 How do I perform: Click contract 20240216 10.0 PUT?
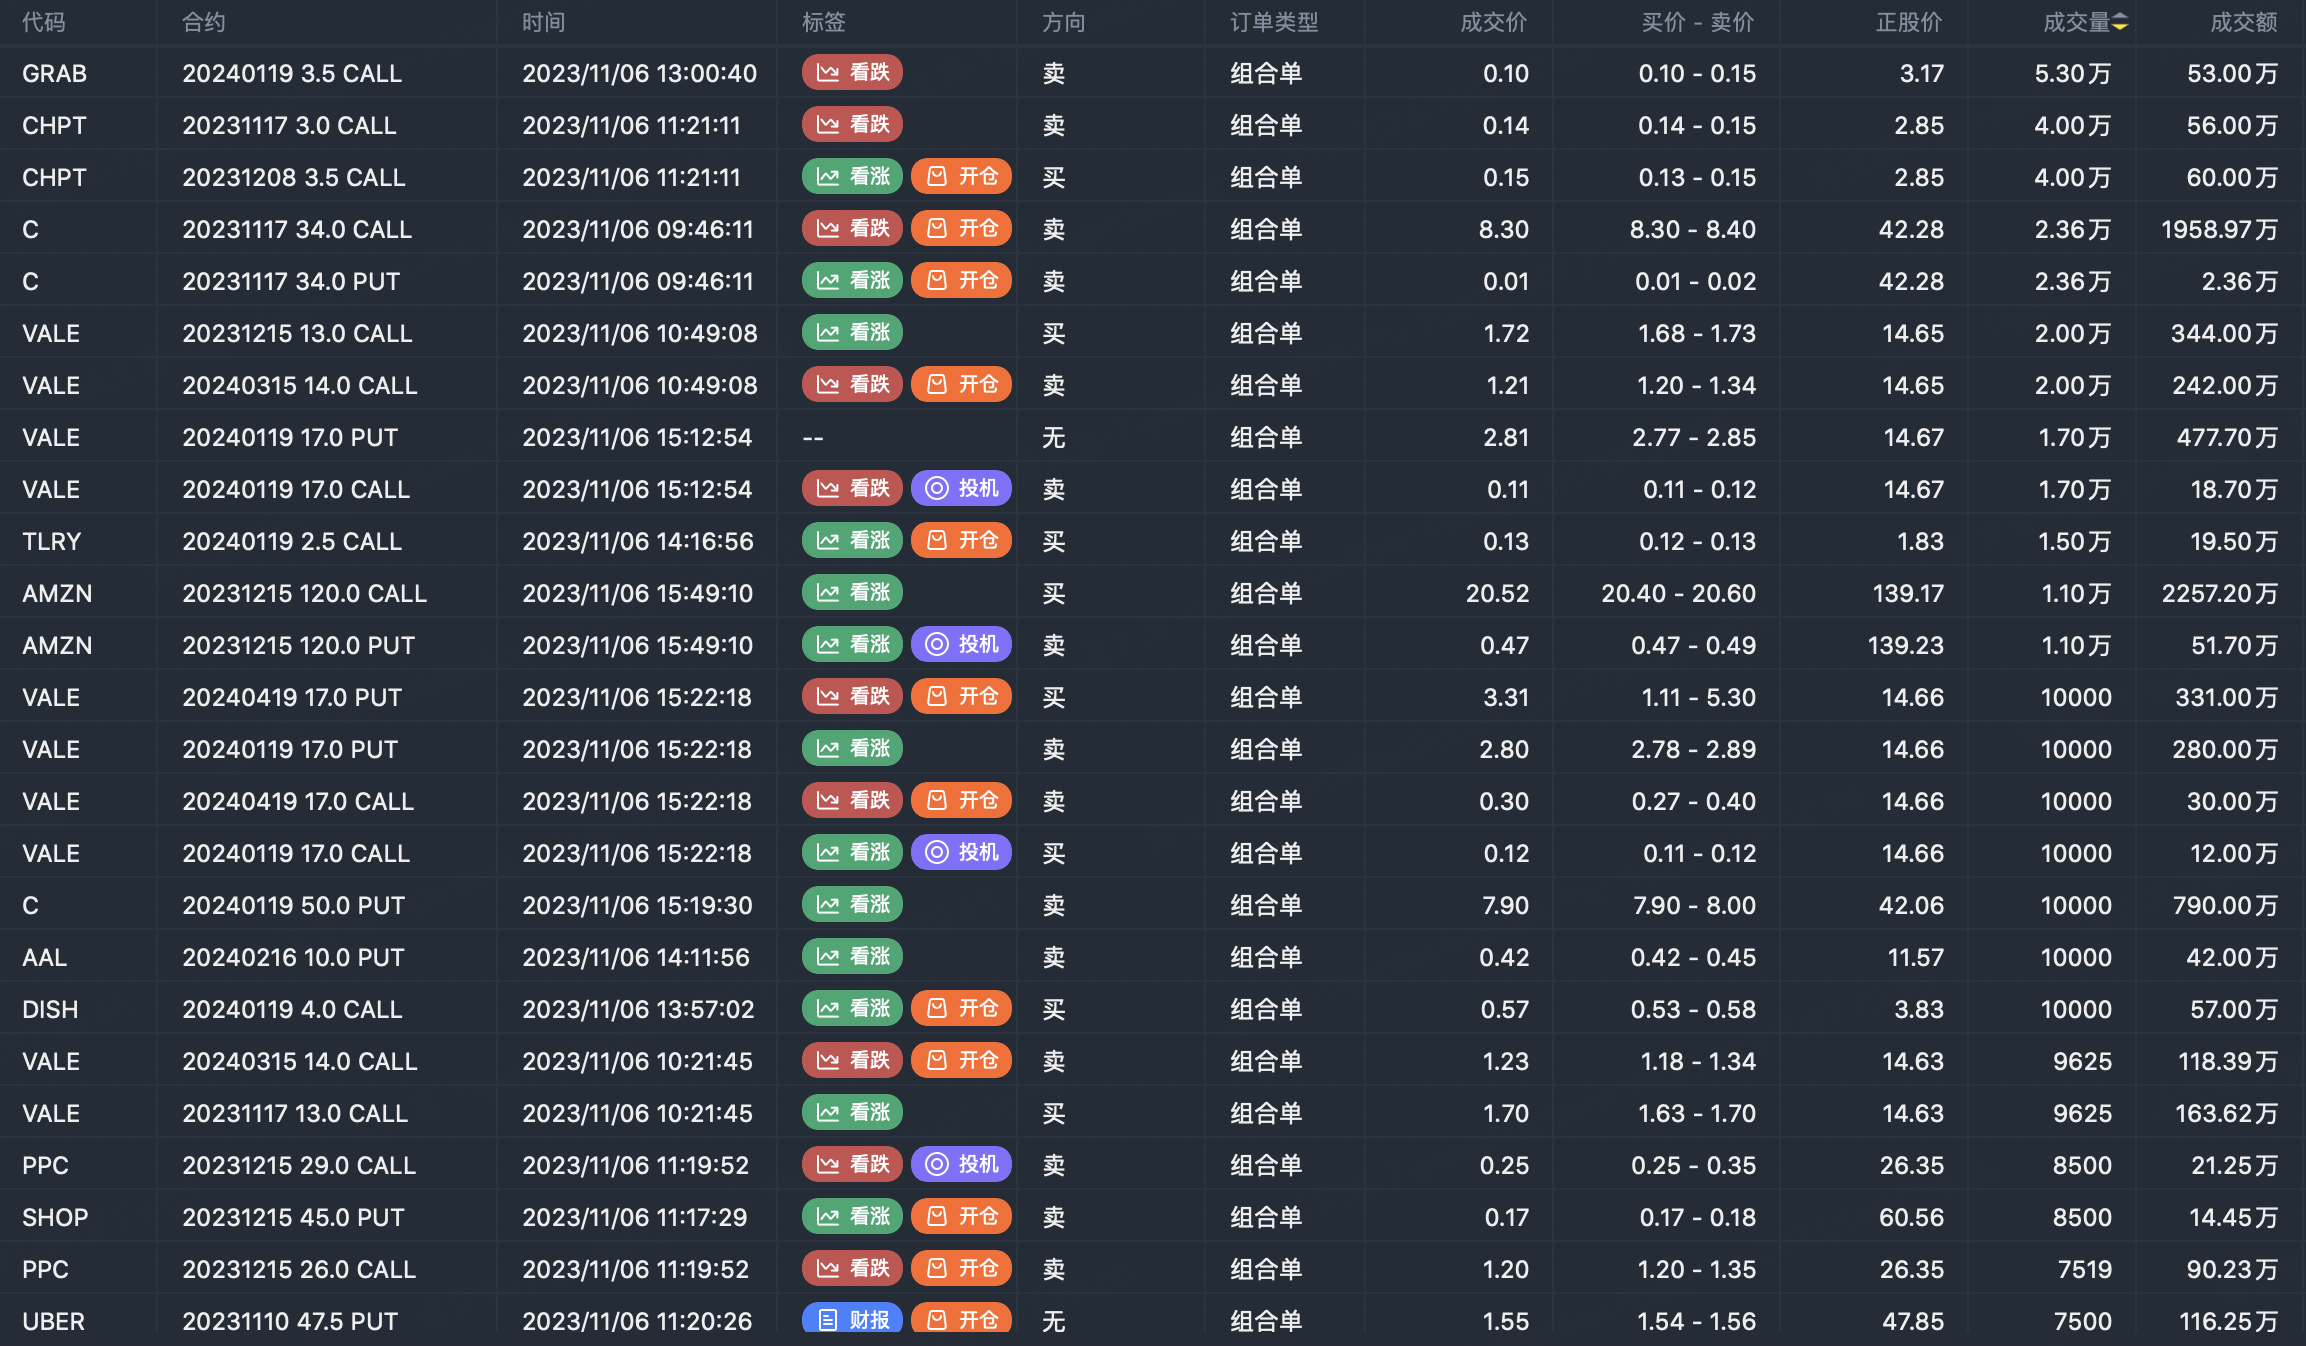[x=293, y=957]
